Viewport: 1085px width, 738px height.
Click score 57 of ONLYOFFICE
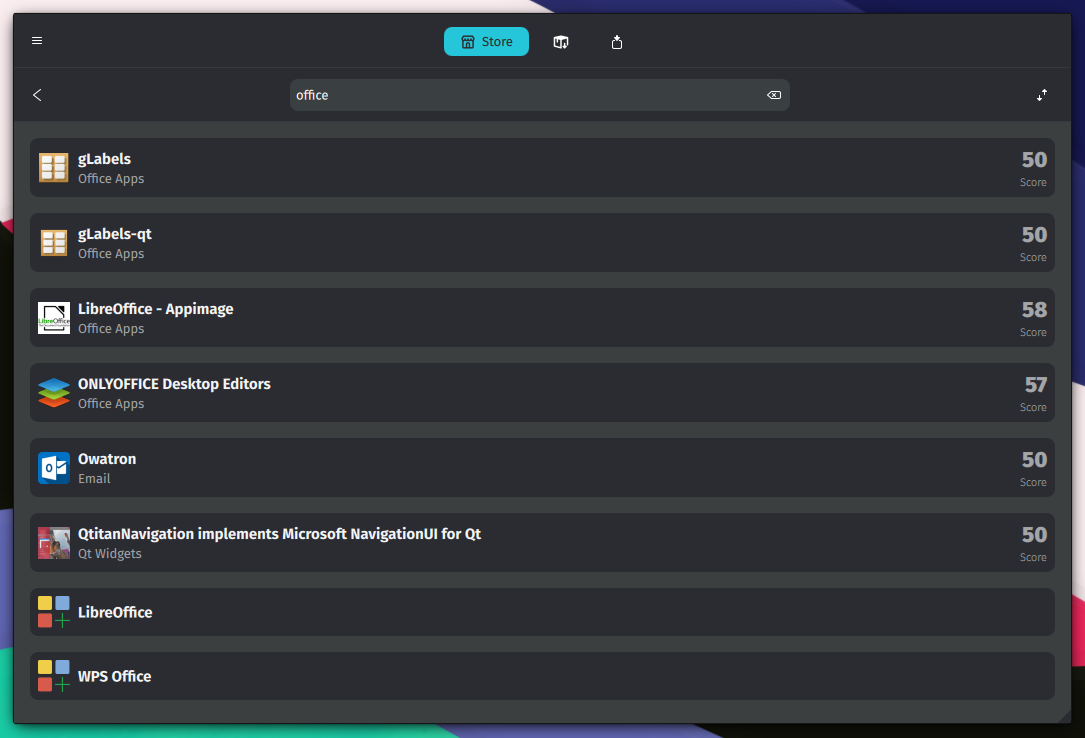click(1036, 385)
